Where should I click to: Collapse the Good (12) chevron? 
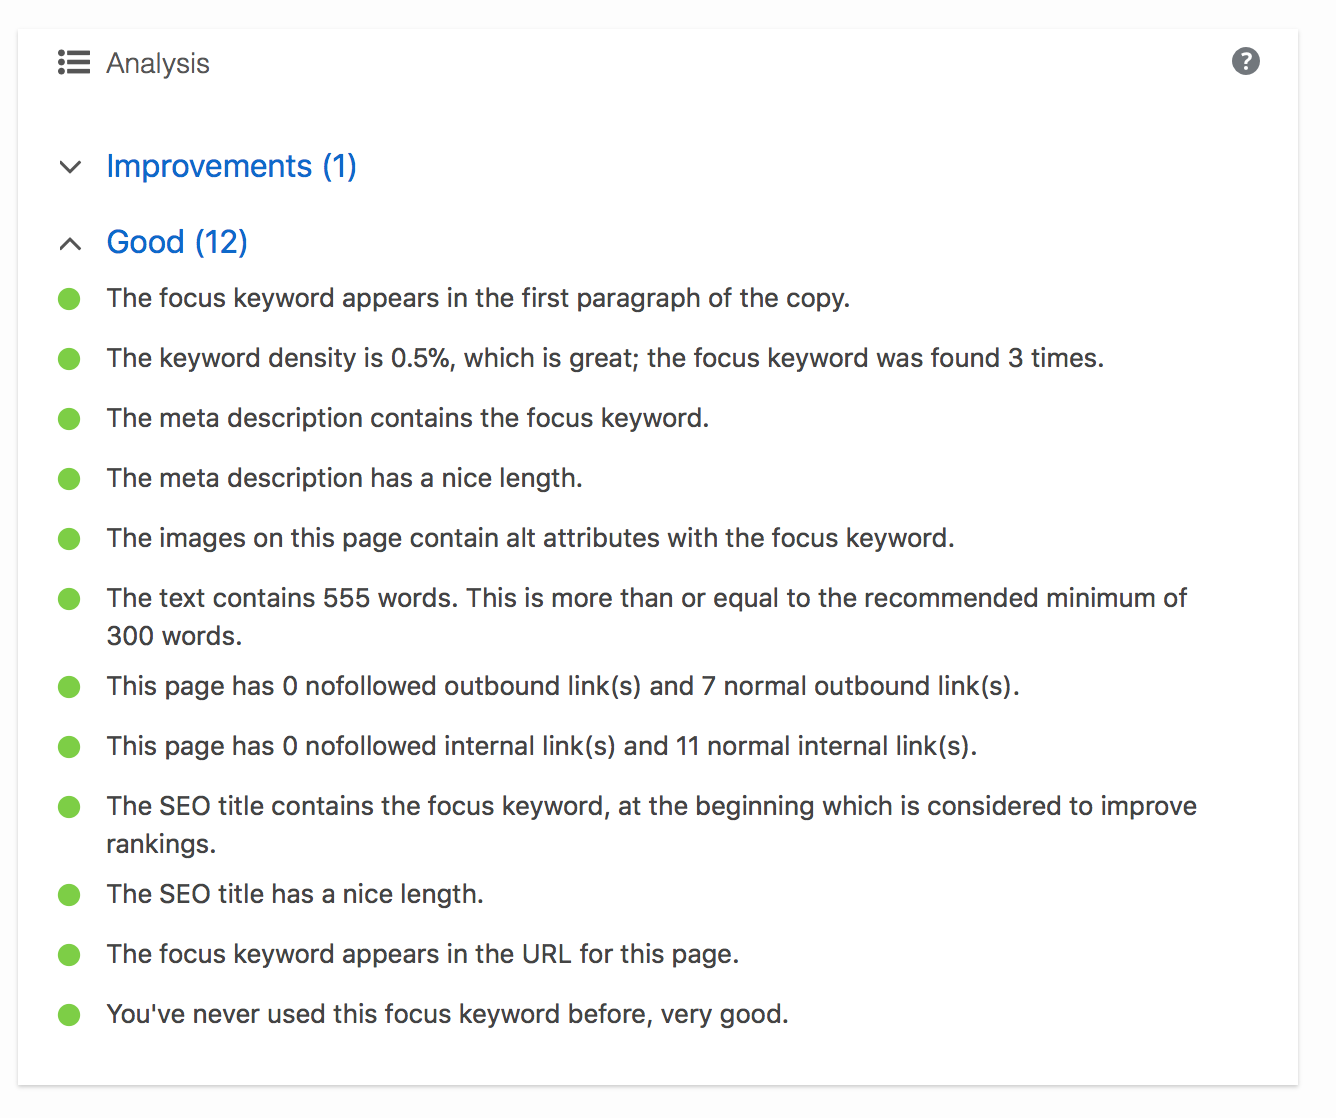point(70,243)
